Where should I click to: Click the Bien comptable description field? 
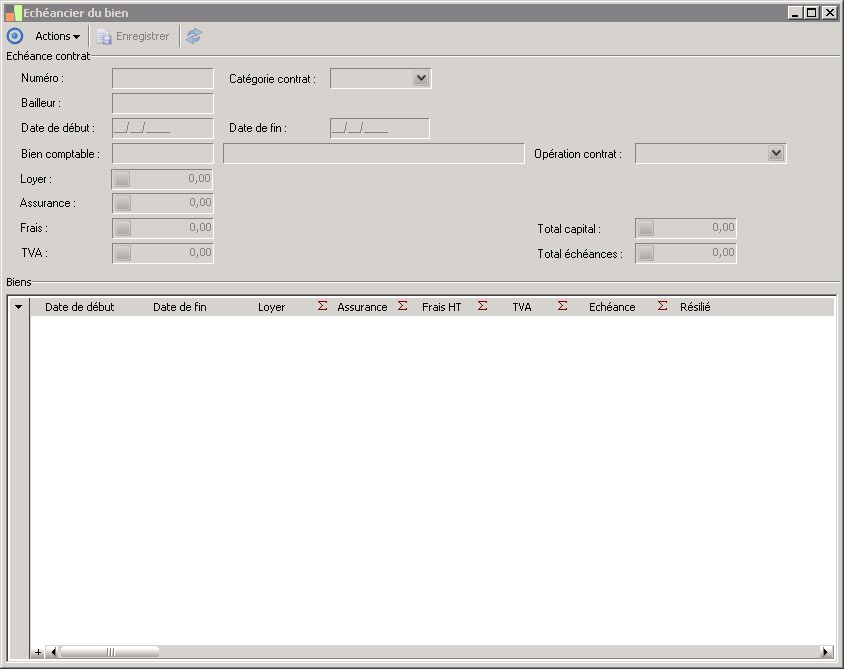pos(374,153)
